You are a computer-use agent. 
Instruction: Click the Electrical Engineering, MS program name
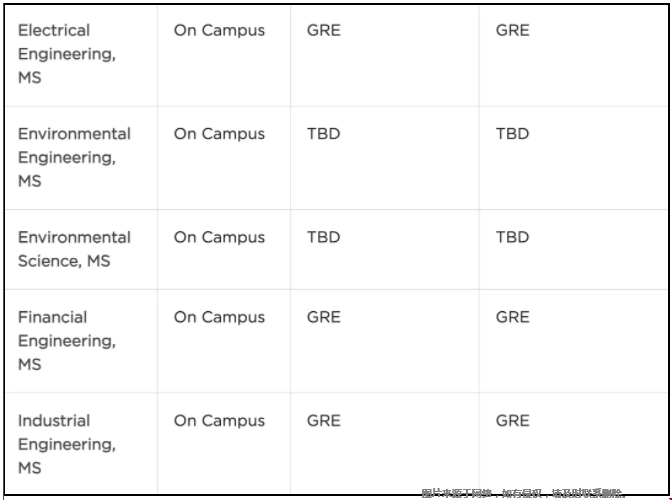67,54
